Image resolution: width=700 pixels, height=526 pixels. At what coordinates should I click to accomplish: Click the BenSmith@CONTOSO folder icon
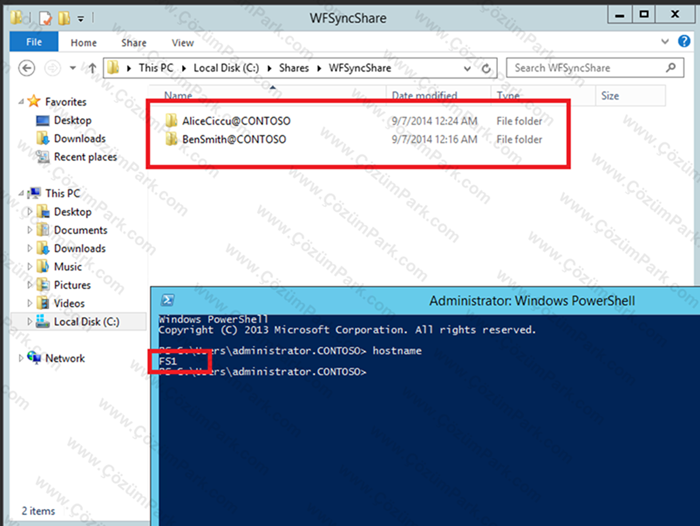[x=171, y=139]
